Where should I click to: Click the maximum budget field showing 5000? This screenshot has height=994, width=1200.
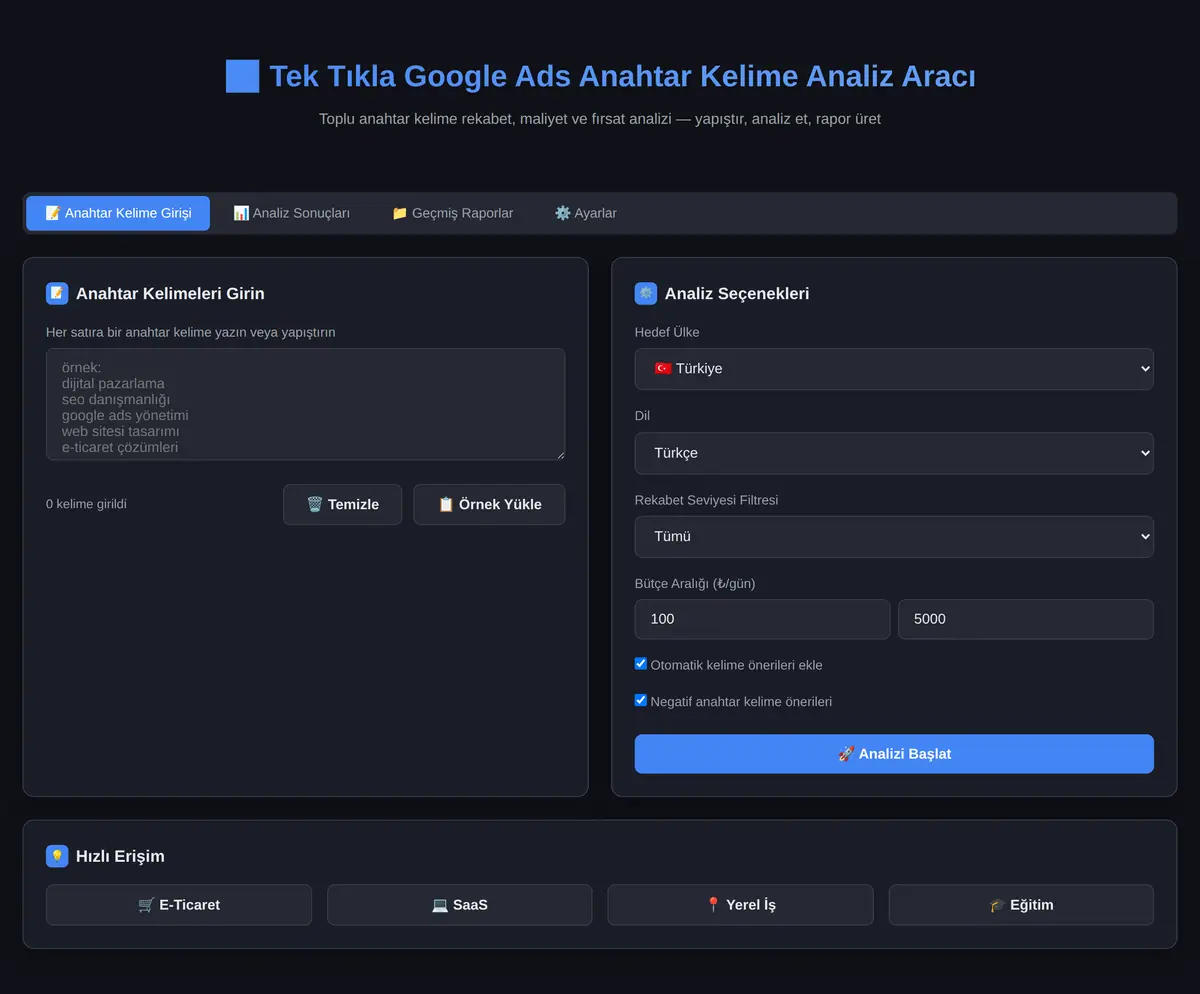1026,619
